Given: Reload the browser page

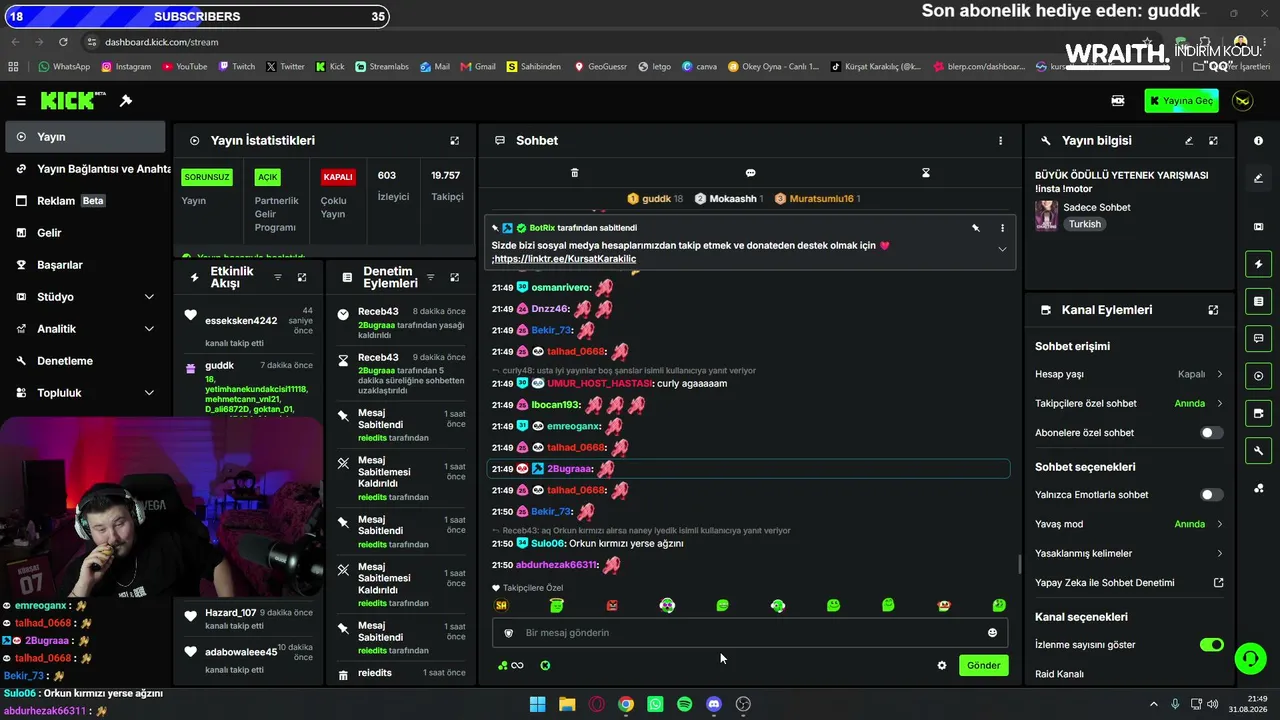Looking at the screenshot, I should (63, 42).
